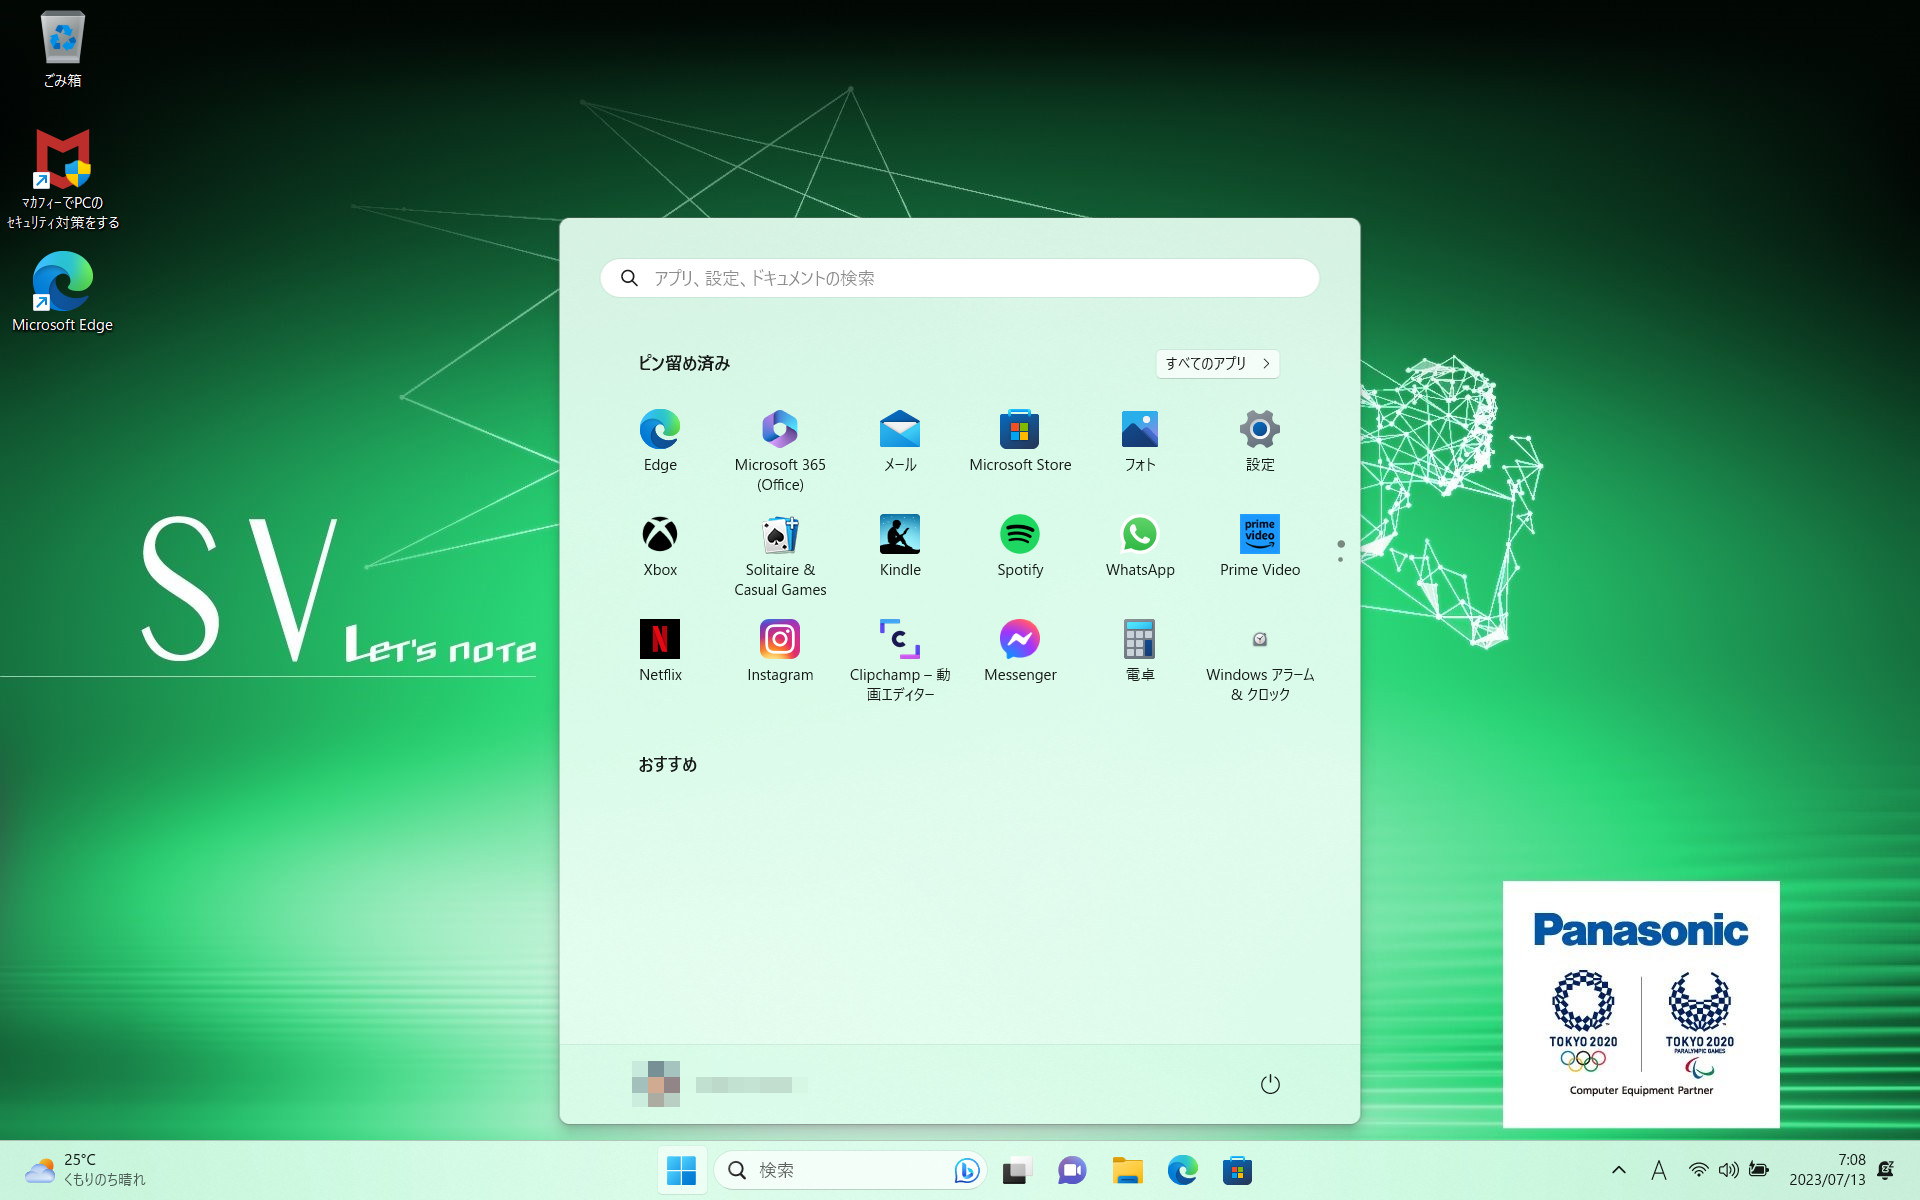Open the 電卓 calculator app

click(1140, 650)
